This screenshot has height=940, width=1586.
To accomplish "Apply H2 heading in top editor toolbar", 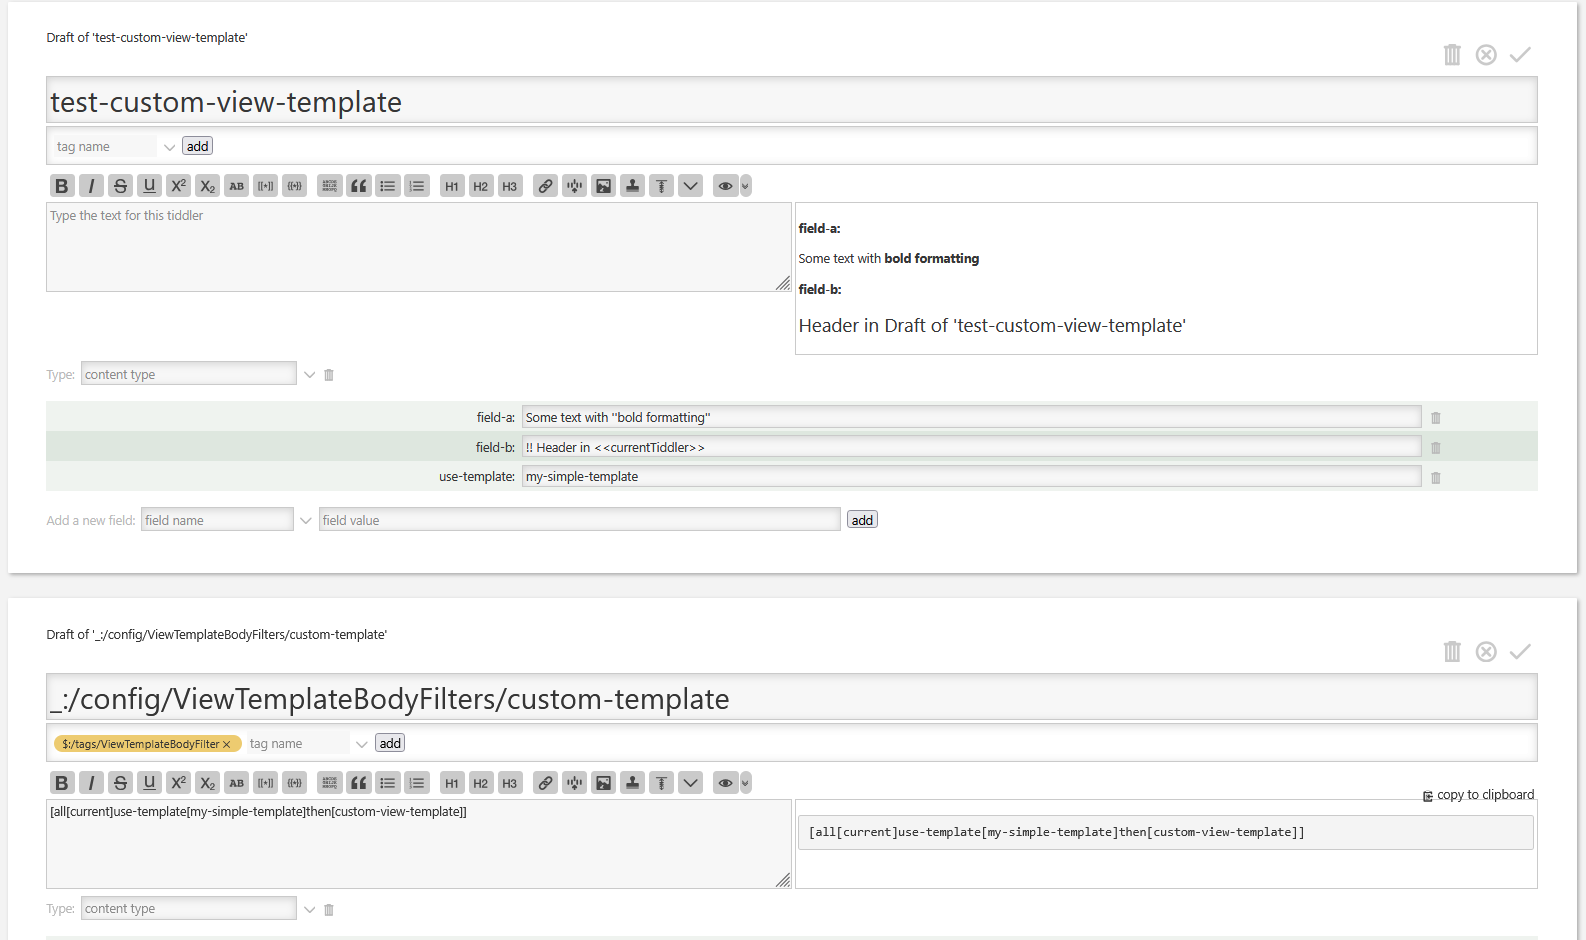I will point(481,186).
